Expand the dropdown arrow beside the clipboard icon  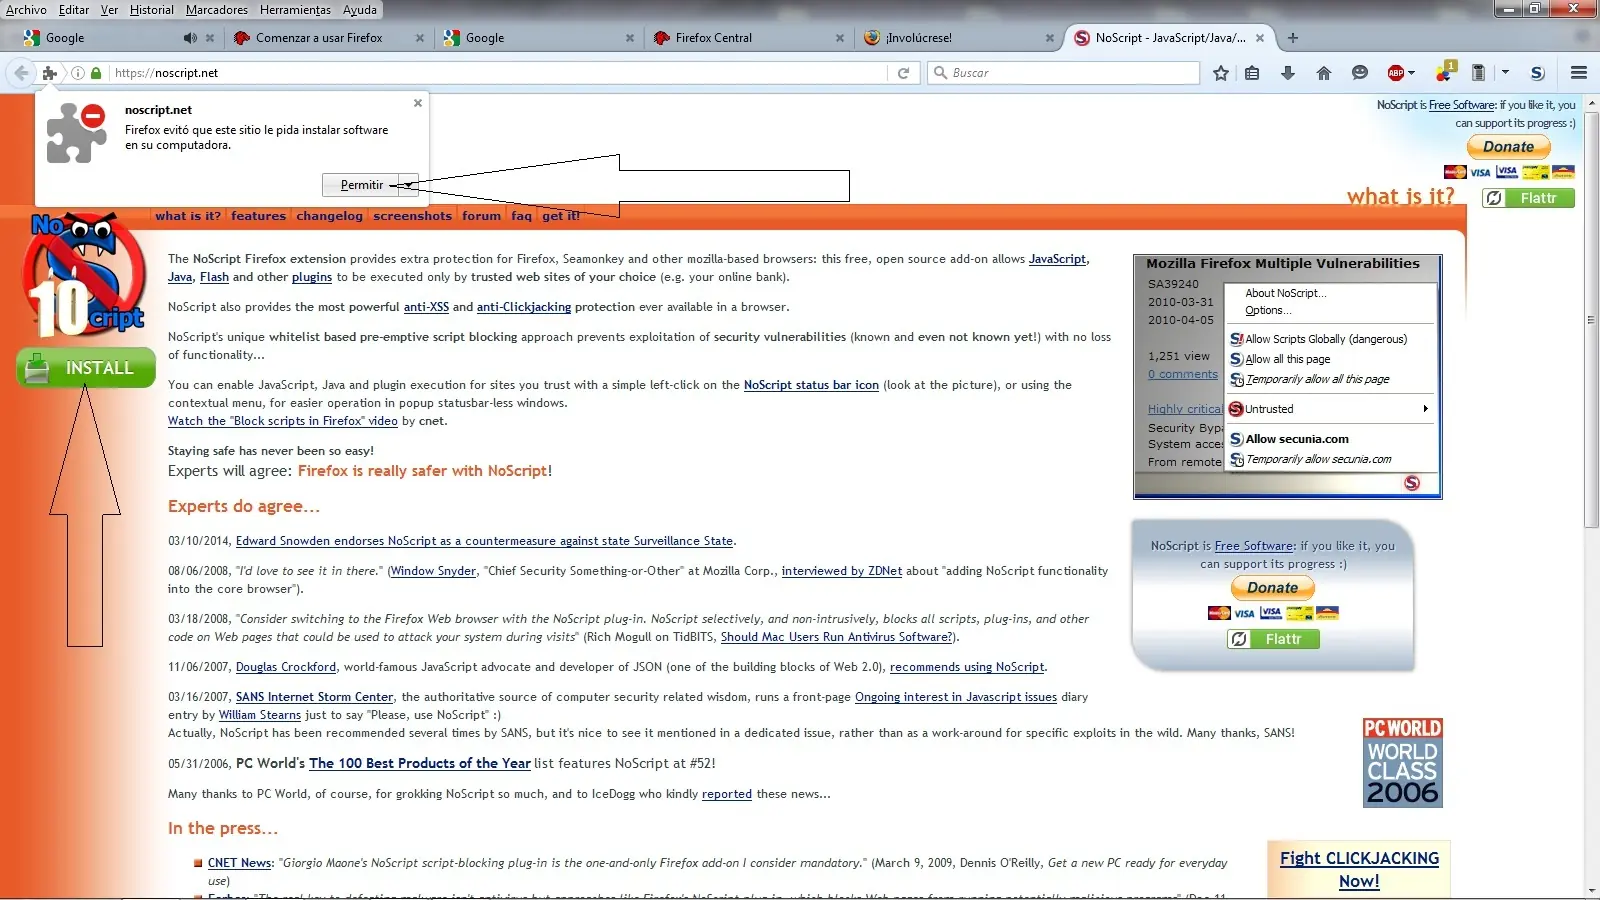click(1505, 73)
